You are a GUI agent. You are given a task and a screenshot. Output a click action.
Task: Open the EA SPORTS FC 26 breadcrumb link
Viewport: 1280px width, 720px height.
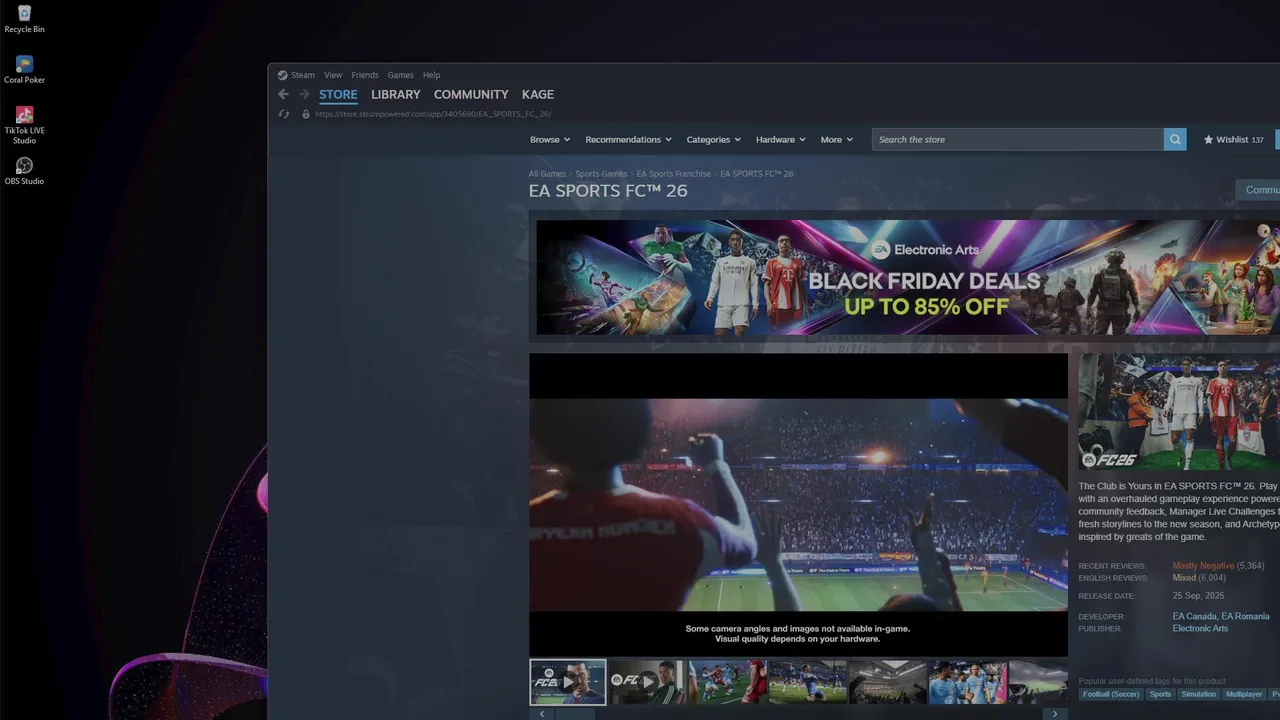757,174
